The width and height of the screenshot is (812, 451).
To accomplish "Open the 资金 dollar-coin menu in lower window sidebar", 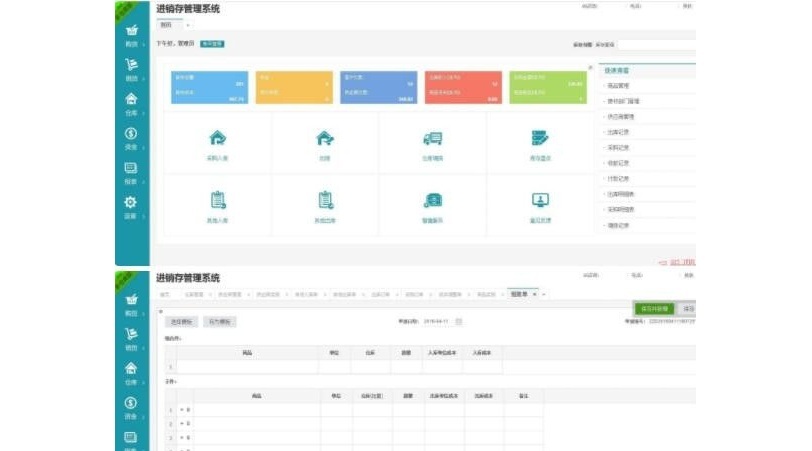I will tap(132, 408).
